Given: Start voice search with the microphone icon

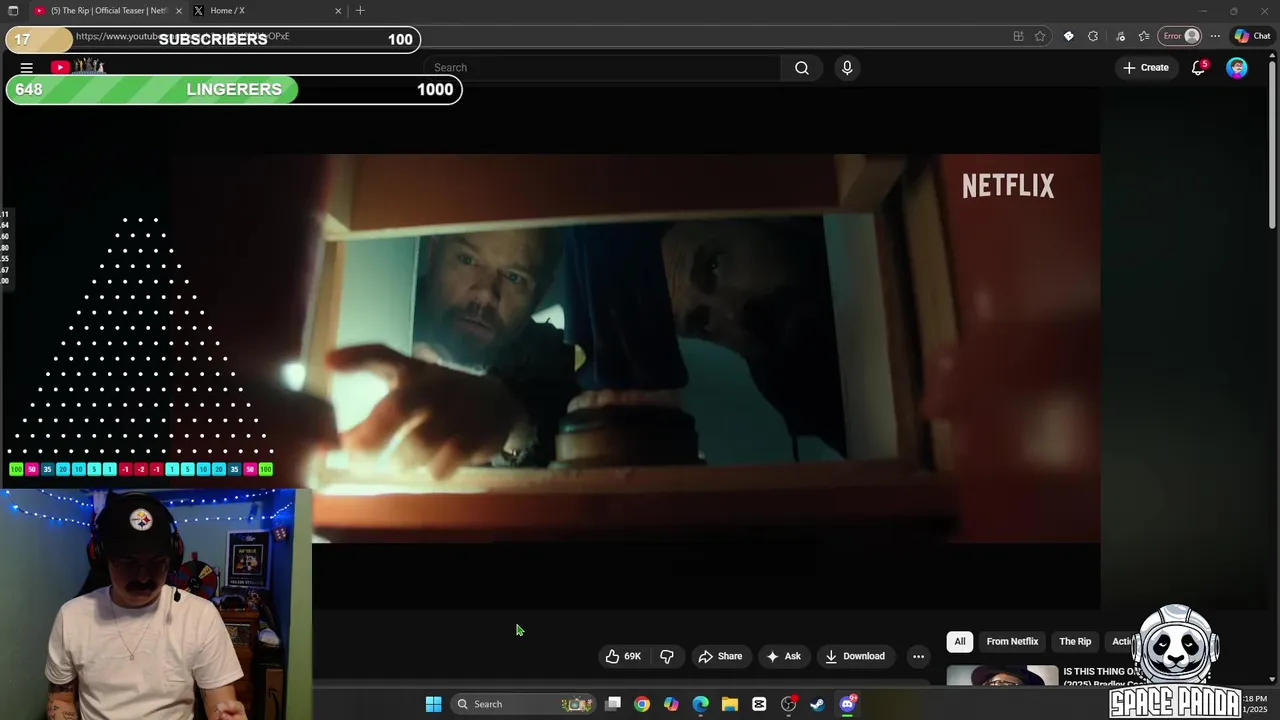Looking at the screenshot, I should (847, 68).
